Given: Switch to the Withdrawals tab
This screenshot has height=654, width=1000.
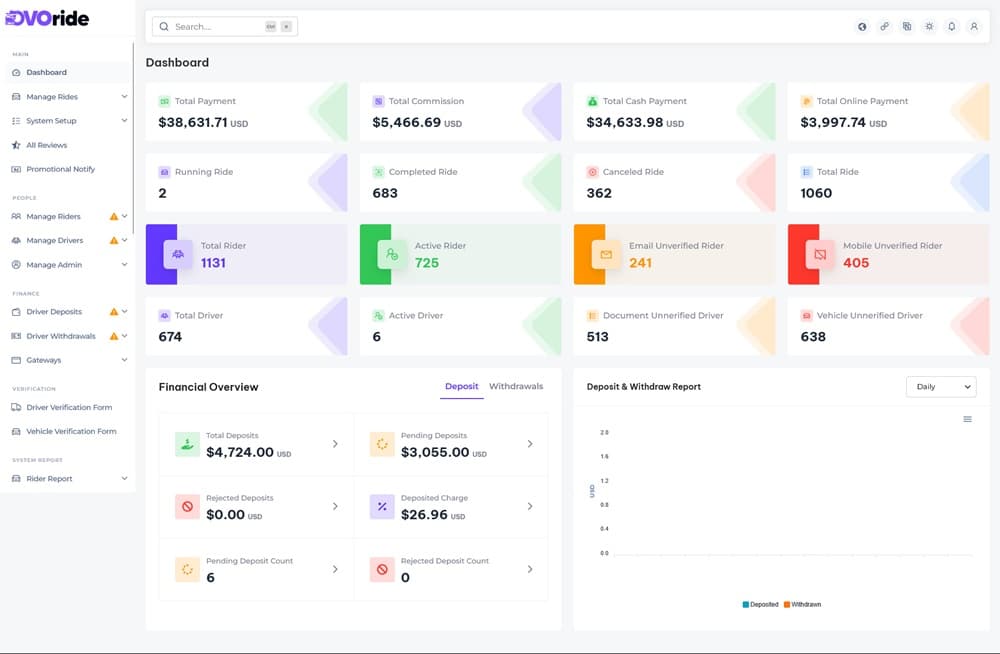Looking at the screenshot, I should [516, 387].
